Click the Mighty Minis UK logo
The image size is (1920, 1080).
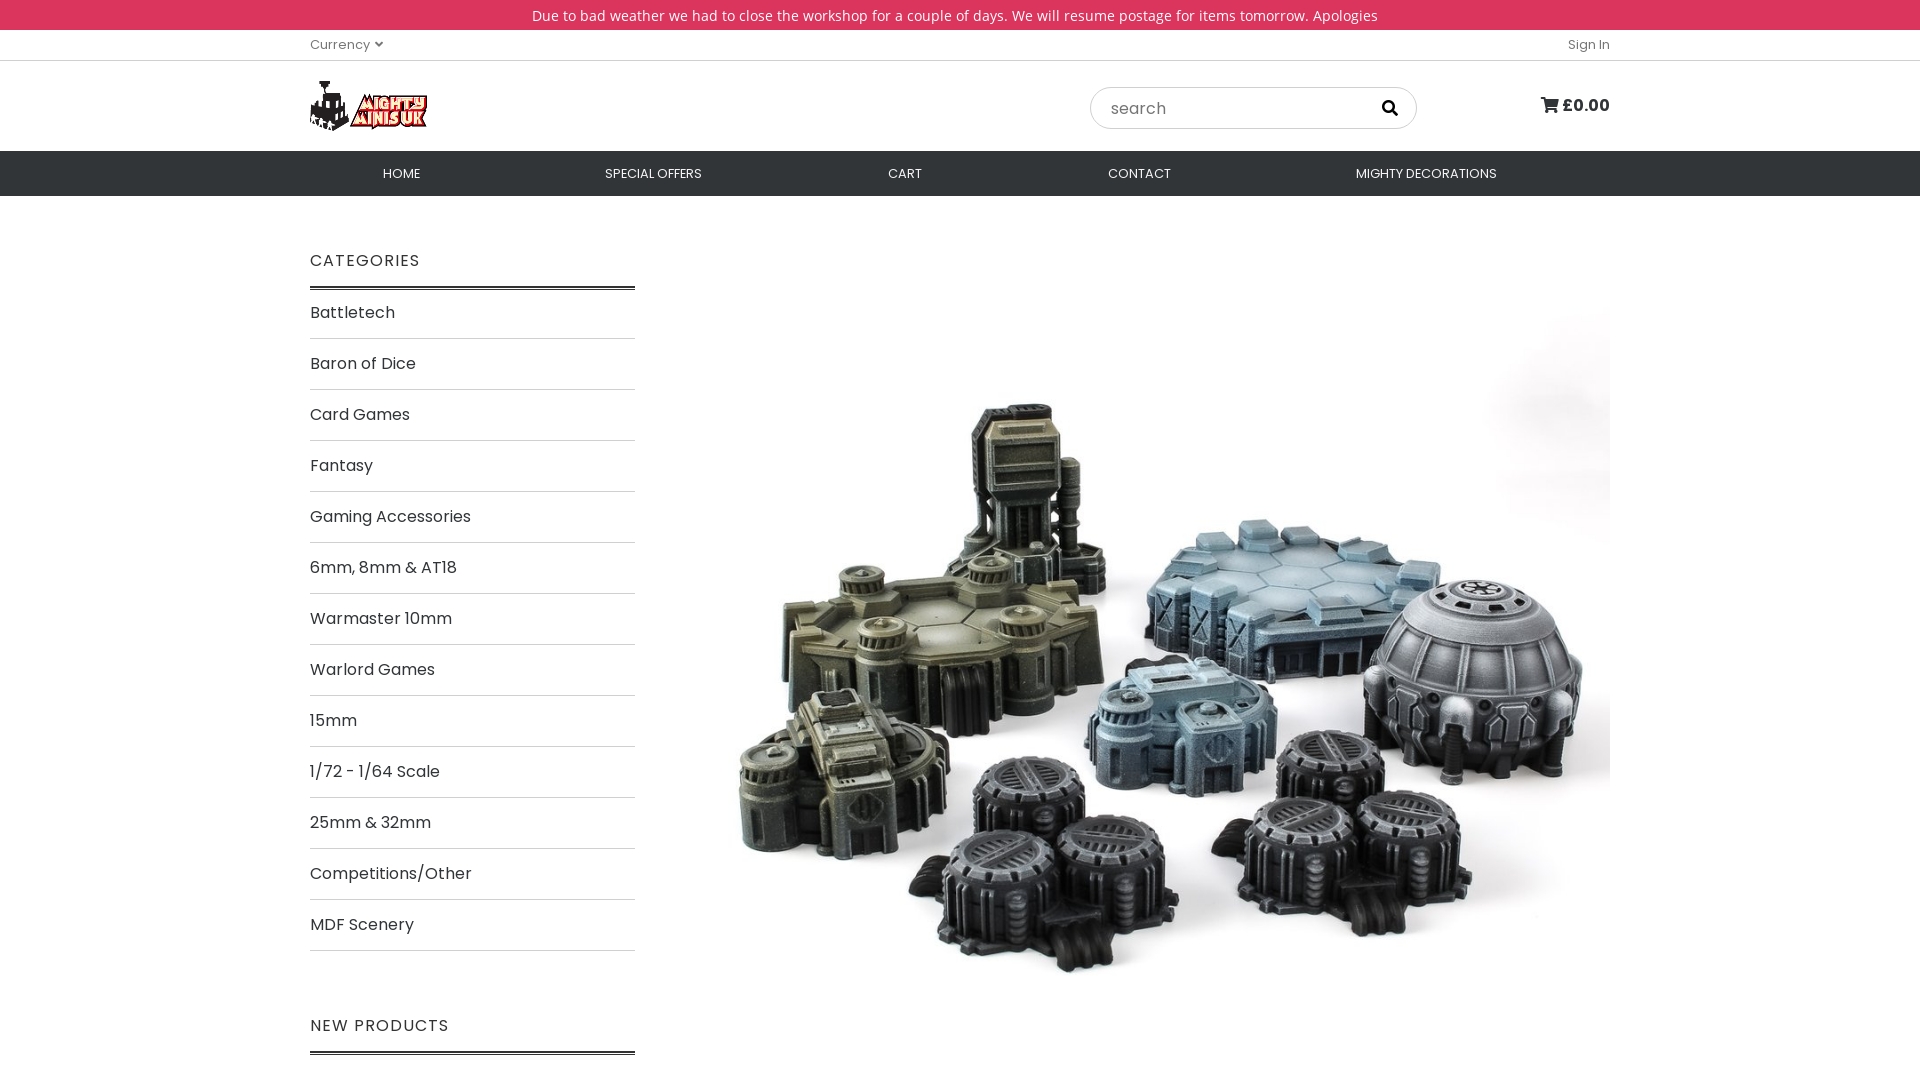tap(368, 106)
